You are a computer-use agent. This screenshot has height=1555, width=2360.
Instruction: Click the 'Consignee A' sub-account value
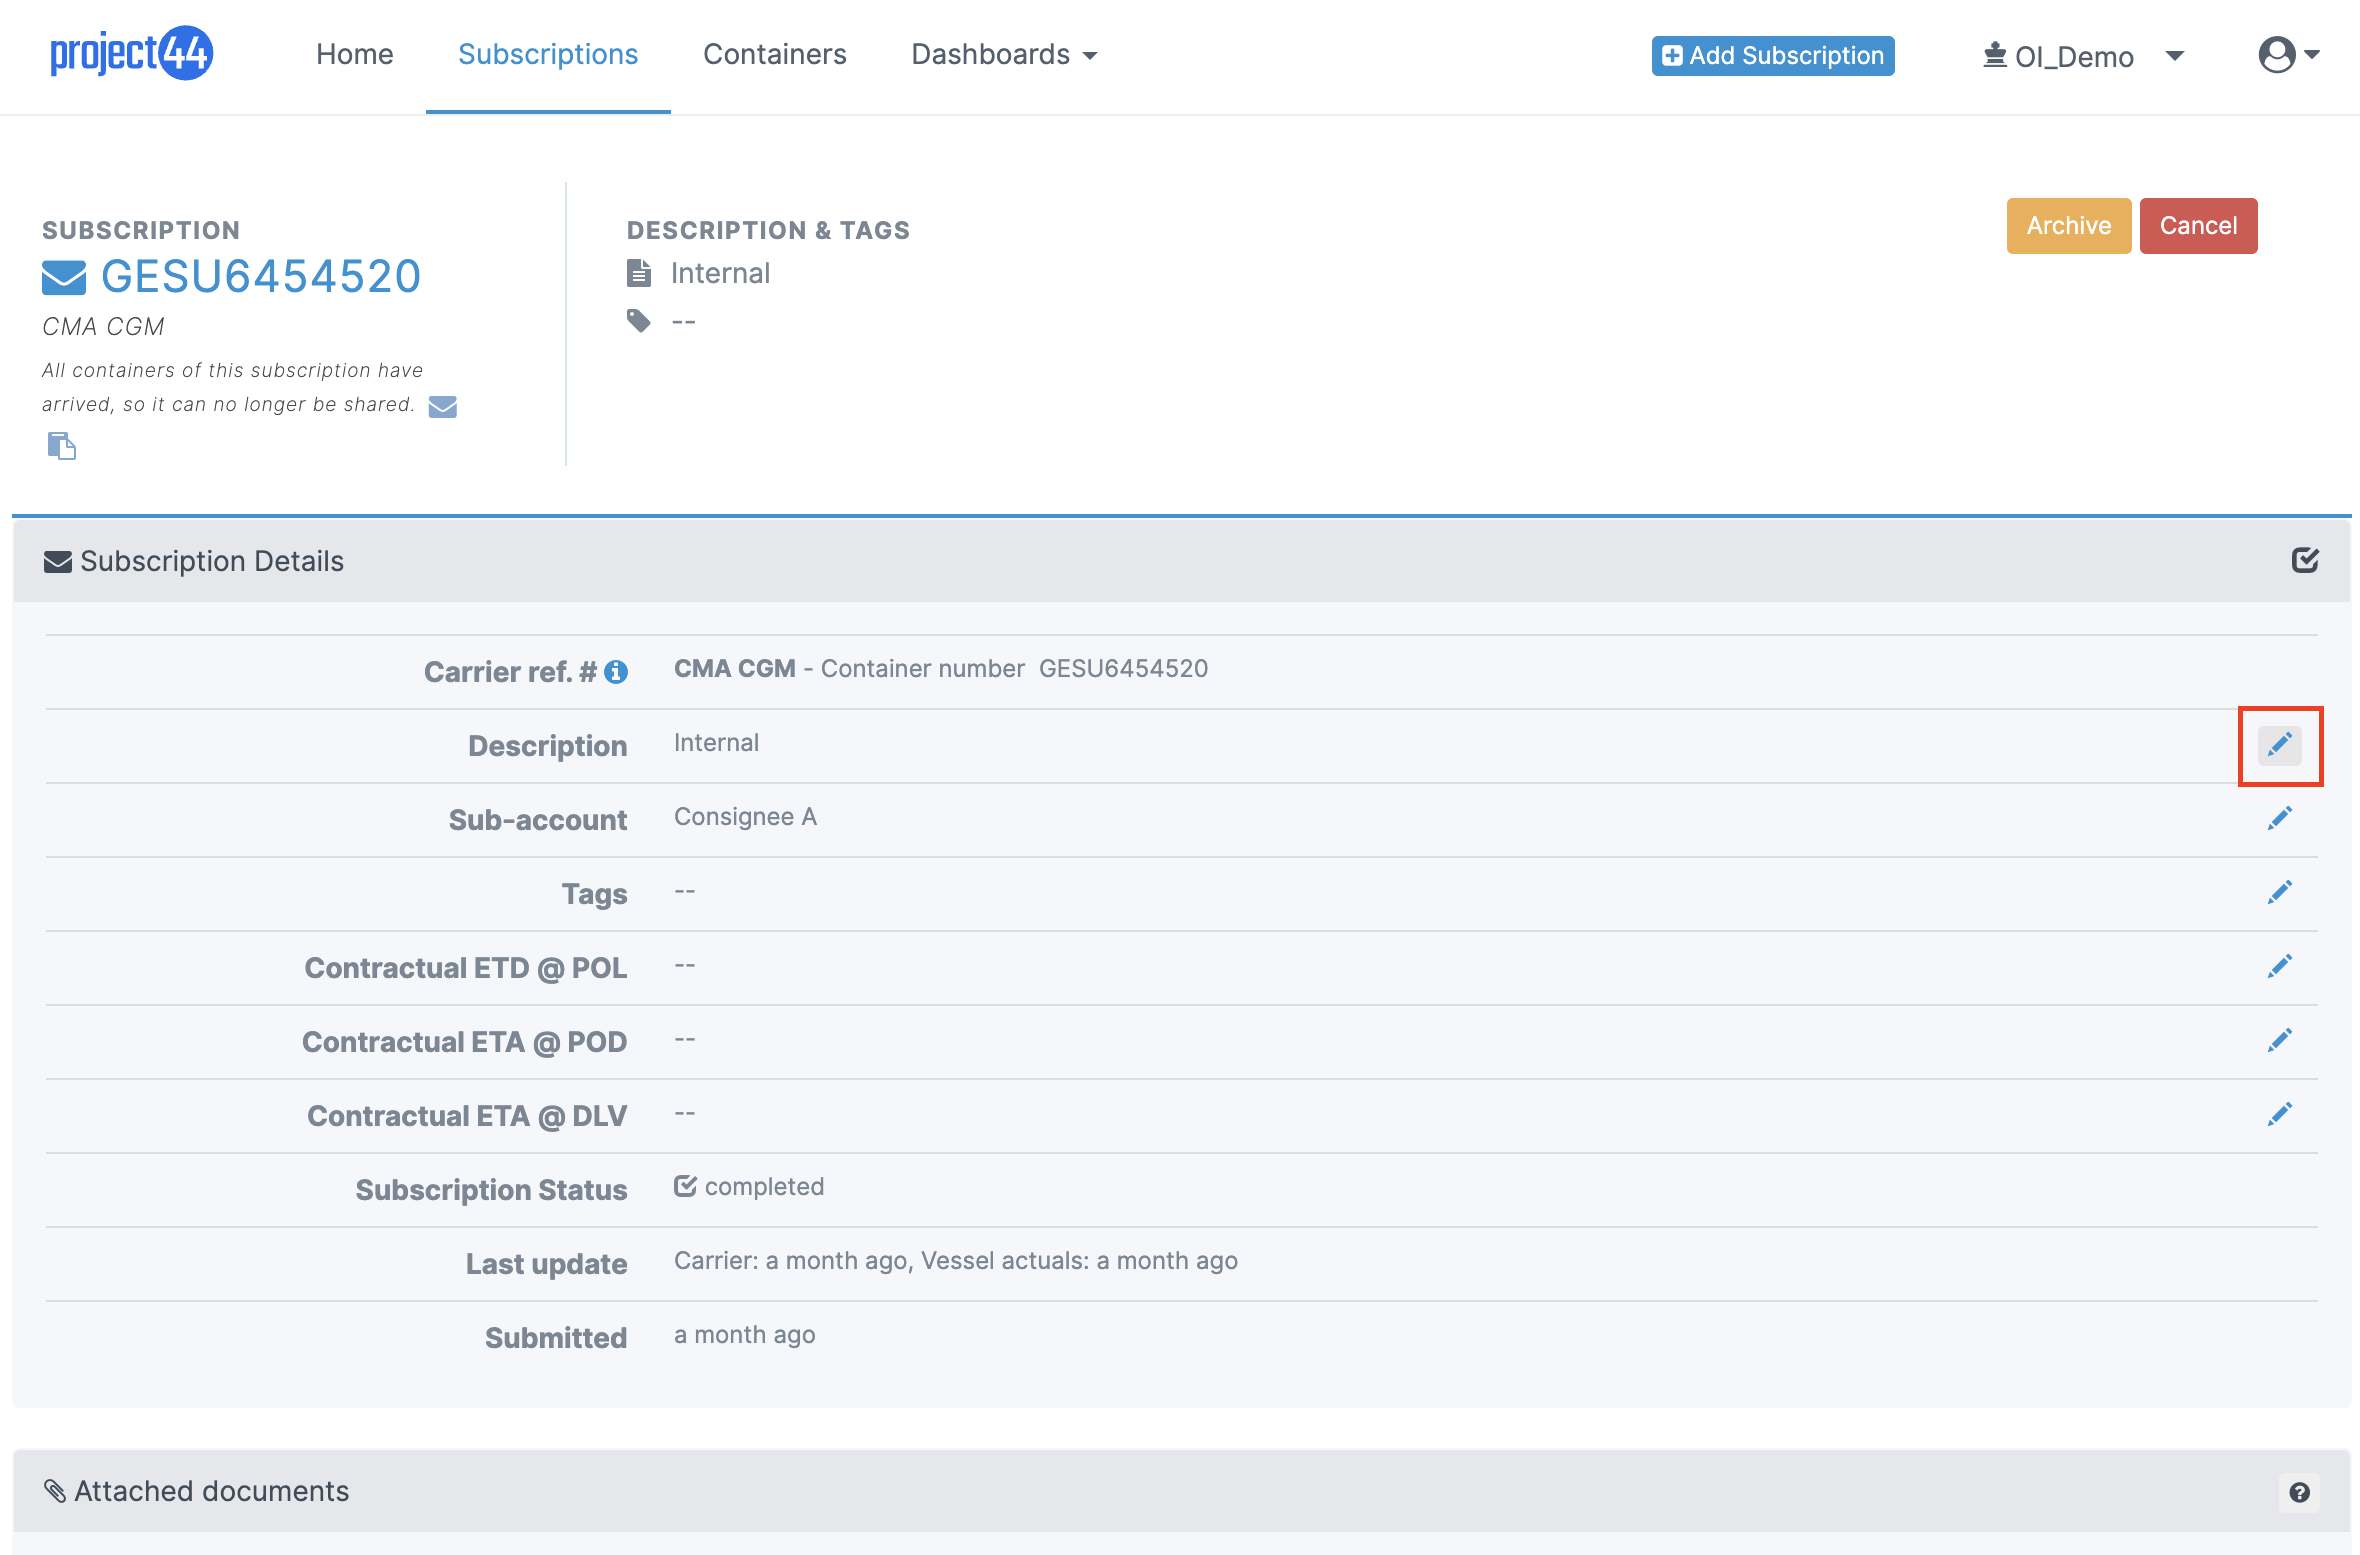pyautogui.click(x=745, y=817)
